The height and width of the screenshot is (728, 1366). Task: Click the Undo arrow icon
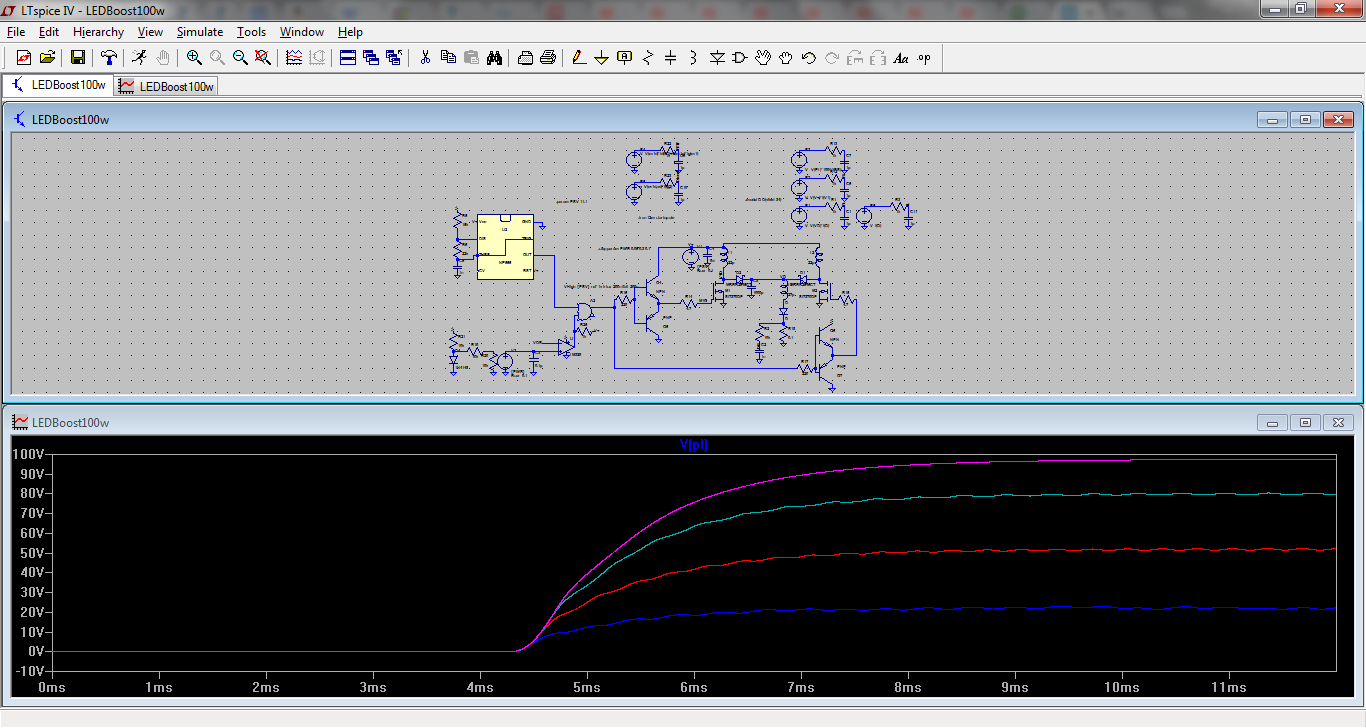(x=808, y=58)
